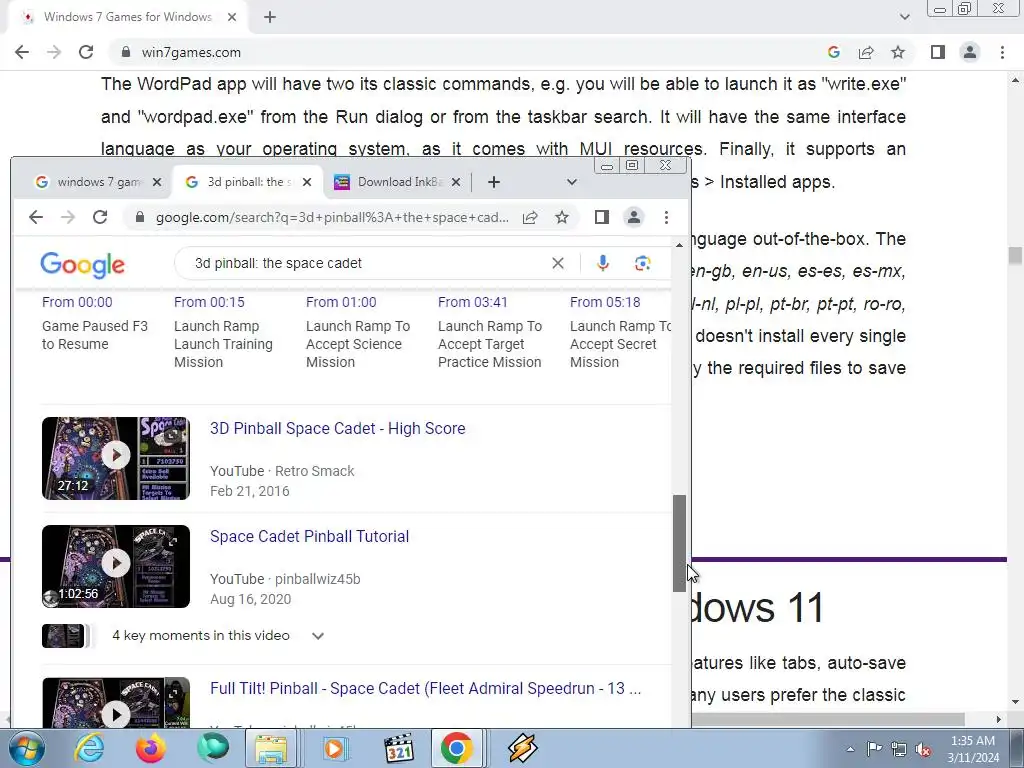Open Windows Explorer folder from taskbar
The image size is (1024, 768).
pyautogui.click(x=271, y=748)
